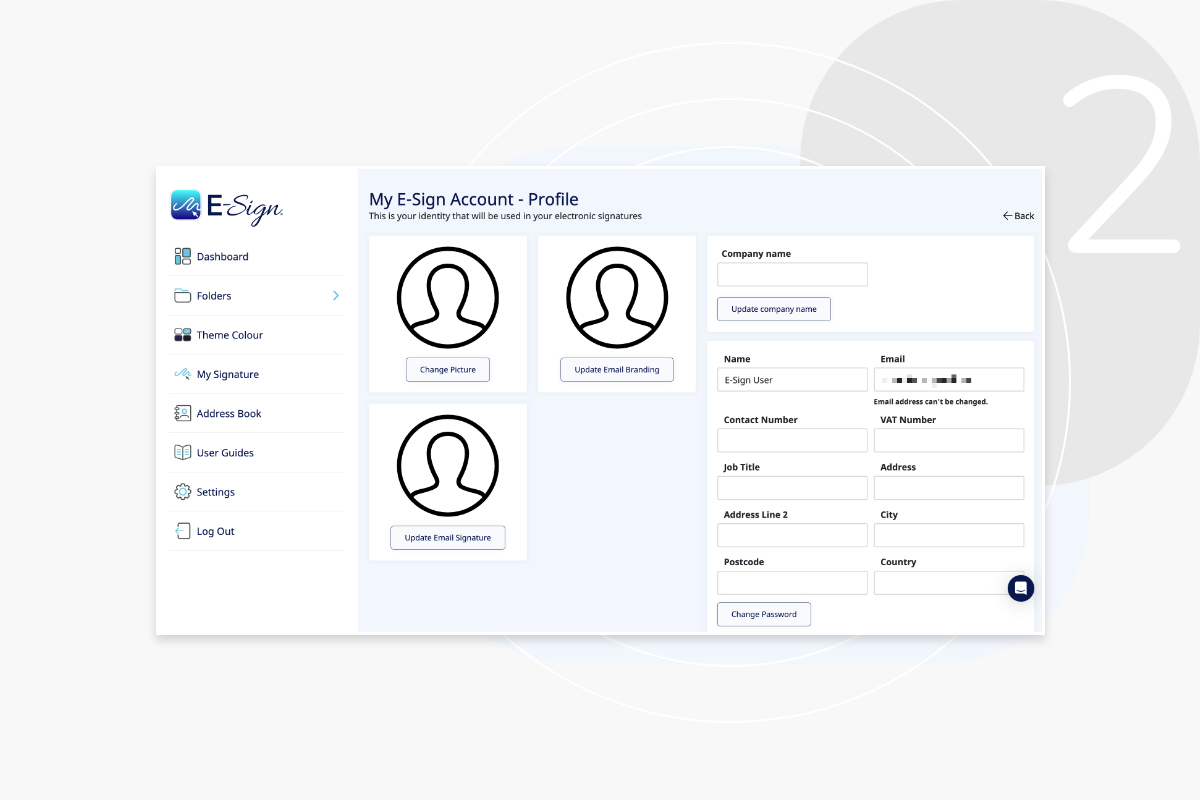
Task: Click the Log Out door icon
Action: (182, 531)
